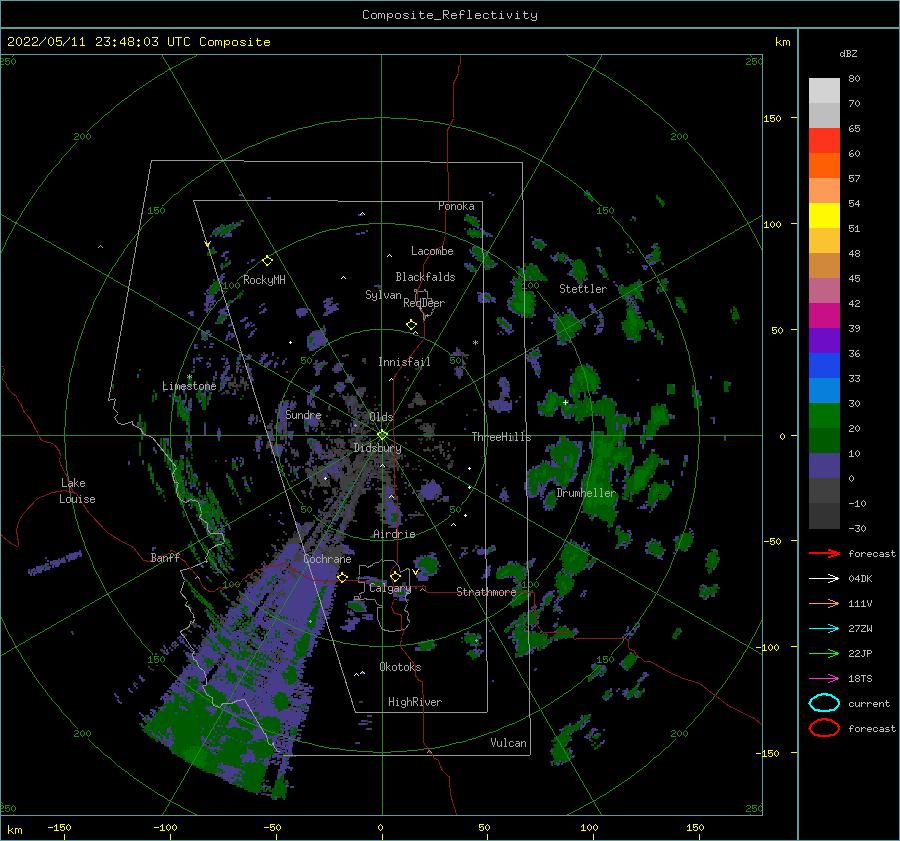Click the yellow diamond marker under Cochrane
Image resolution: width=900 pixels, height=841 pixels.
[x=342, y=577]
